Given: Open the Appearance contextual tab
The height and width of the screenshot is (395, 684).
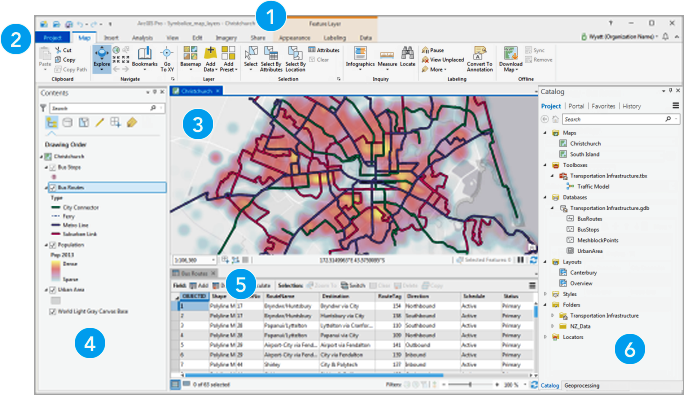Looking at the screenshot, I should click(x=294, y=38).
